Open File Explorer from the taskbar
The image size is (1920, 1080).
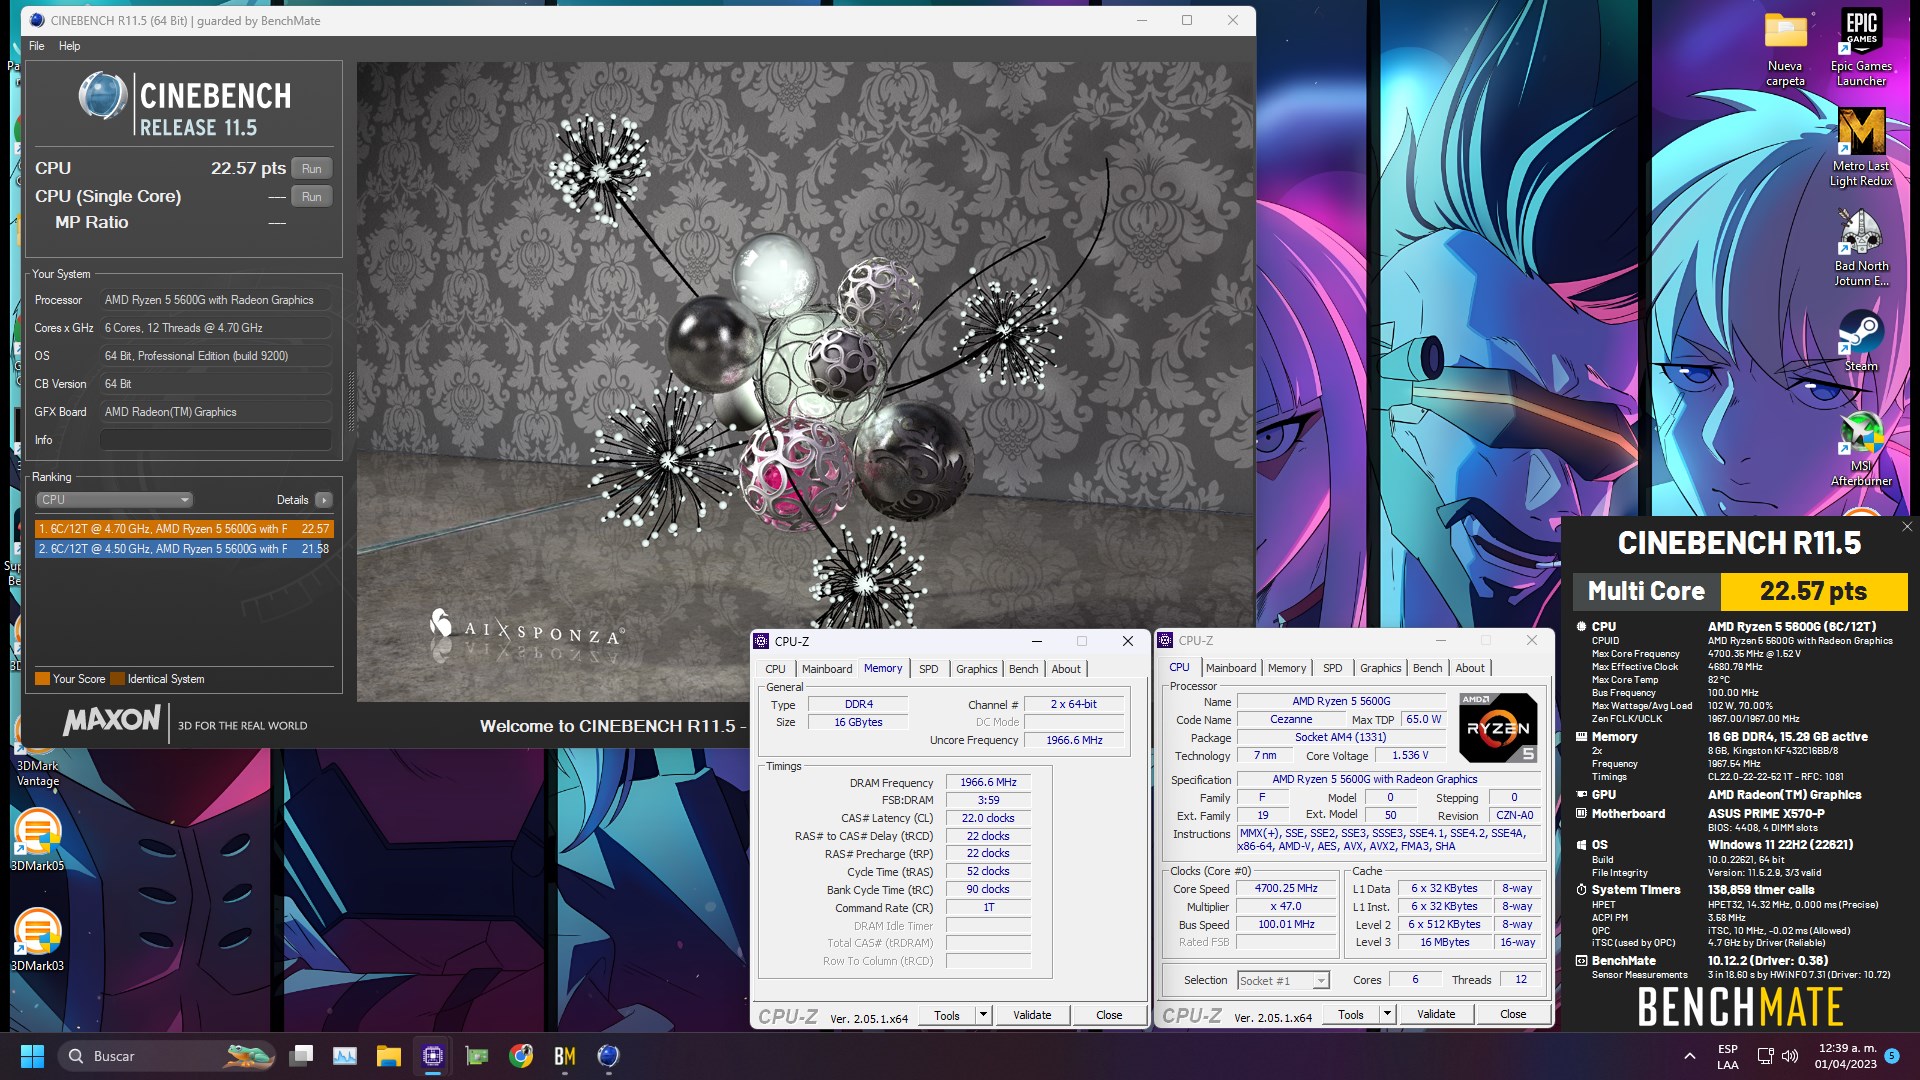coord(389,1056)
